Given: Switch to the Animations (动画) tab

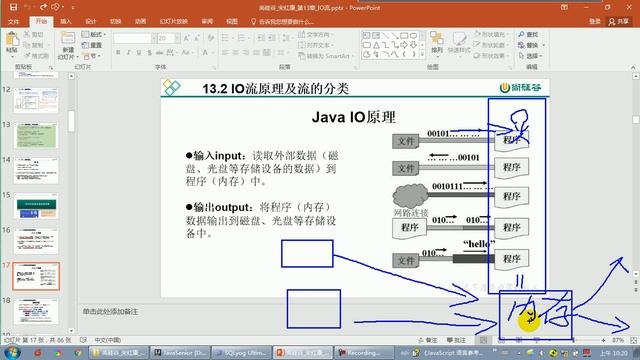Looking at the screenshot, I should 140,21.
